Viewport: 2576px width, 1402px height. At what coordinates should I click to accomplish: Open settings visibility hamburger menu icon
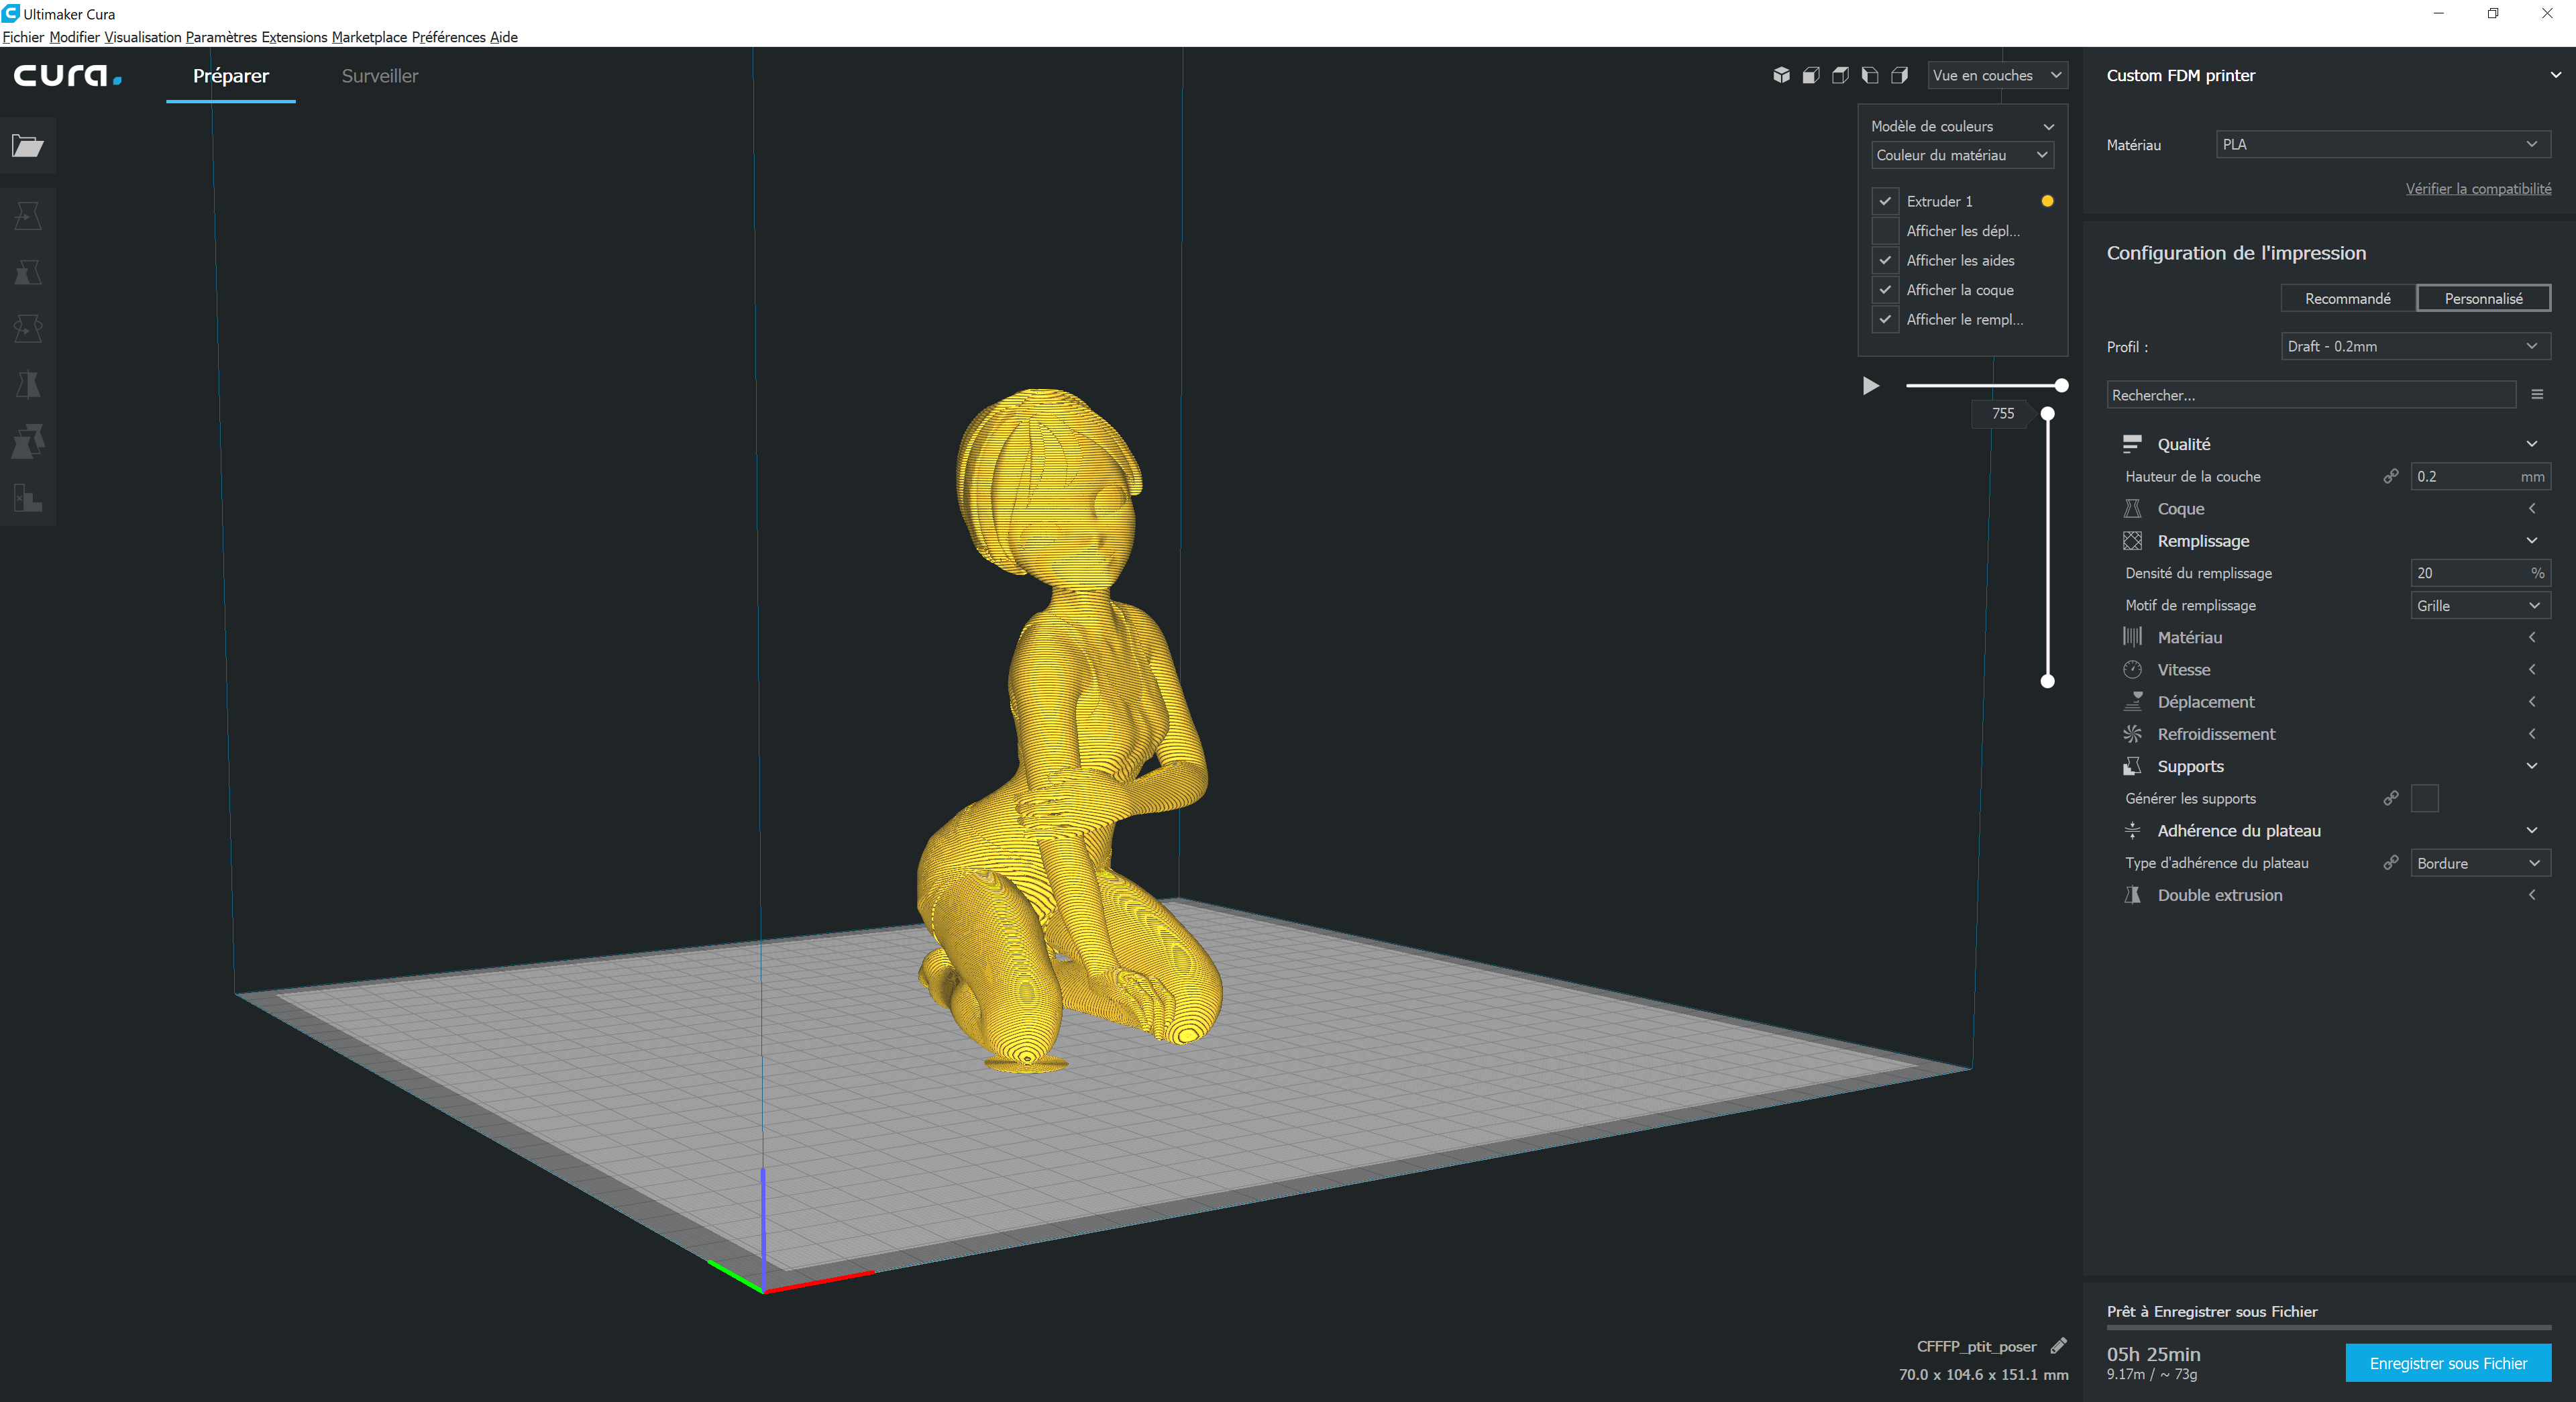(x=2537, y=394)
